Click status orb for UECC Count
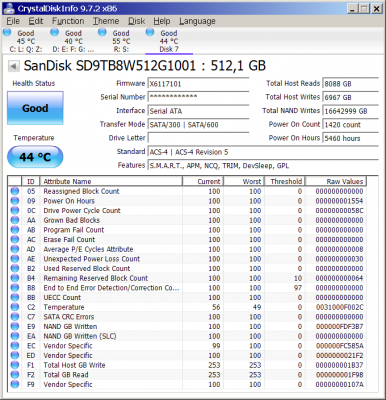Viewport: 386px width, 400px height. (15, 297)
